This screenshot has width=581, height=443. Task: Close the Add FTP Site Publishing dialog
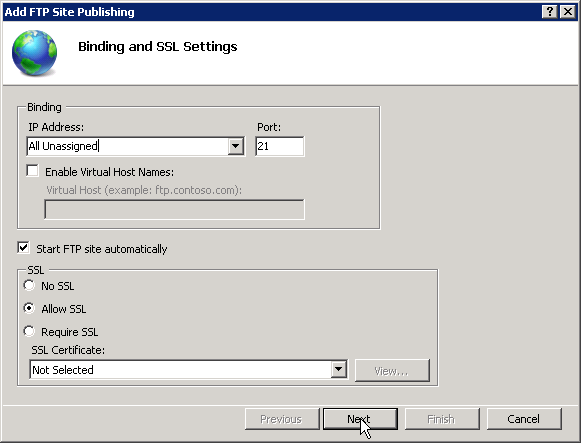568,12
